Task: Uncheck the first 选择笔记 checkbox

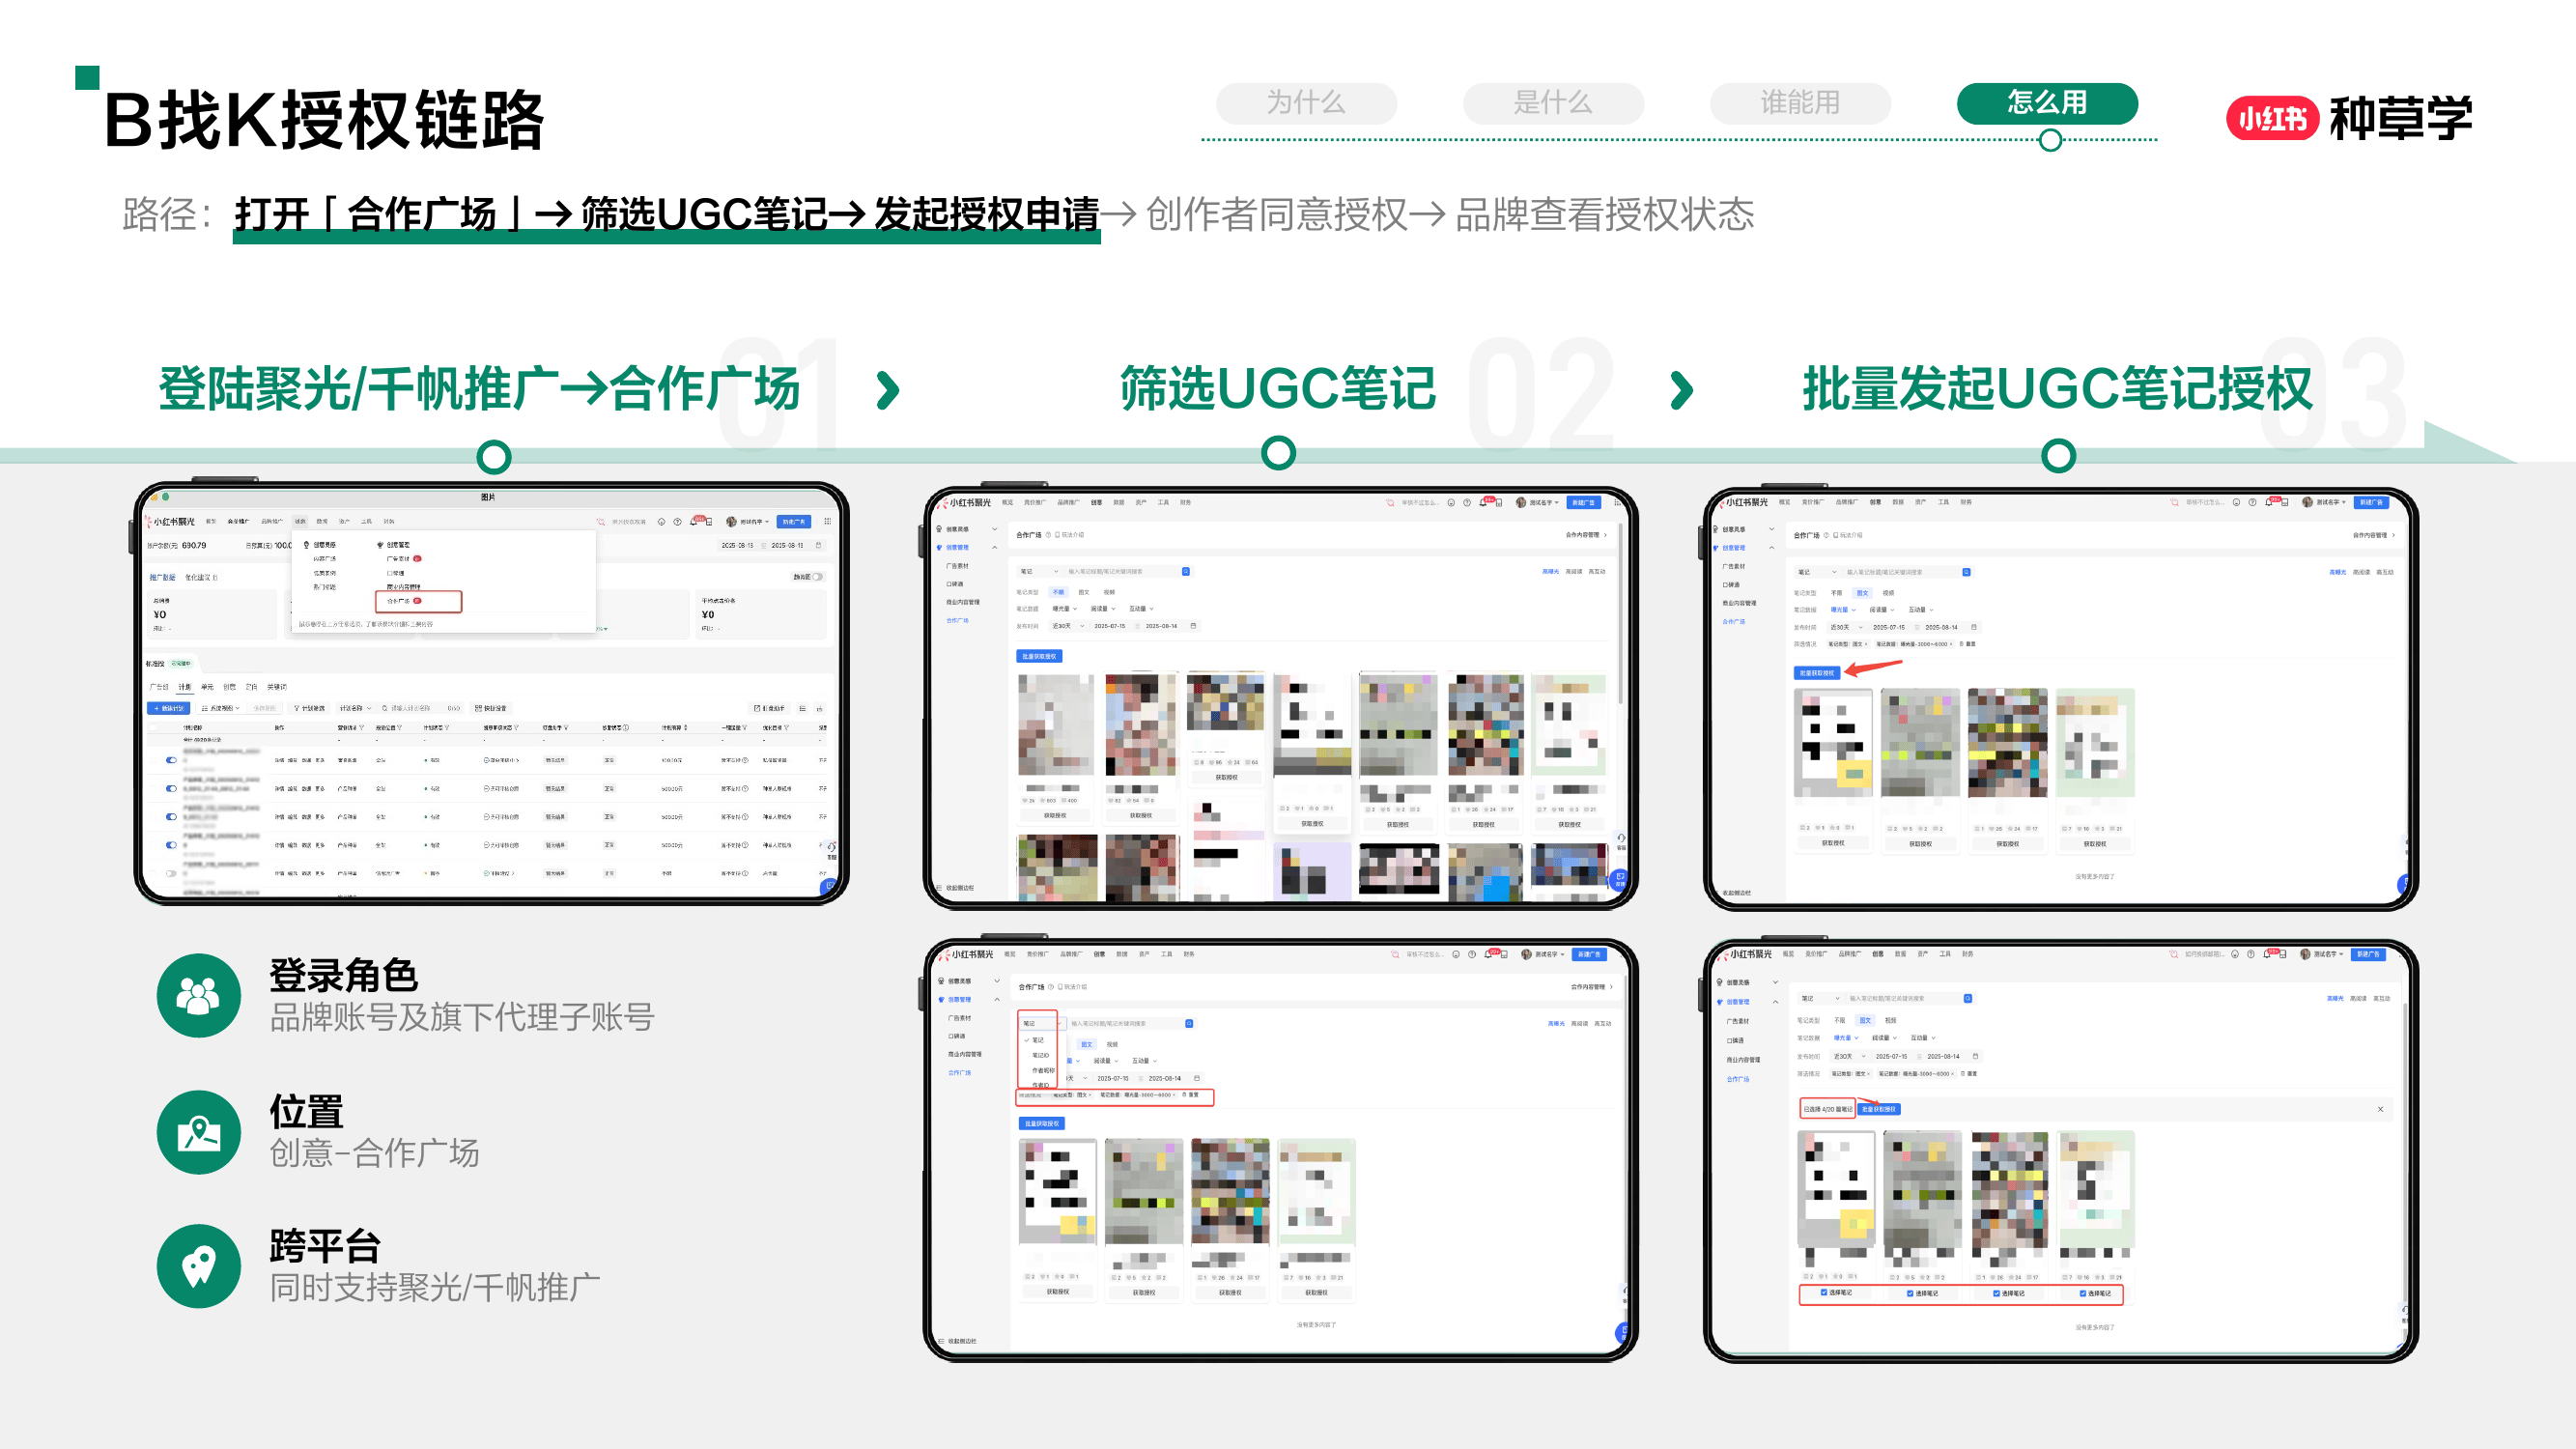Action: point(1824,1293)
